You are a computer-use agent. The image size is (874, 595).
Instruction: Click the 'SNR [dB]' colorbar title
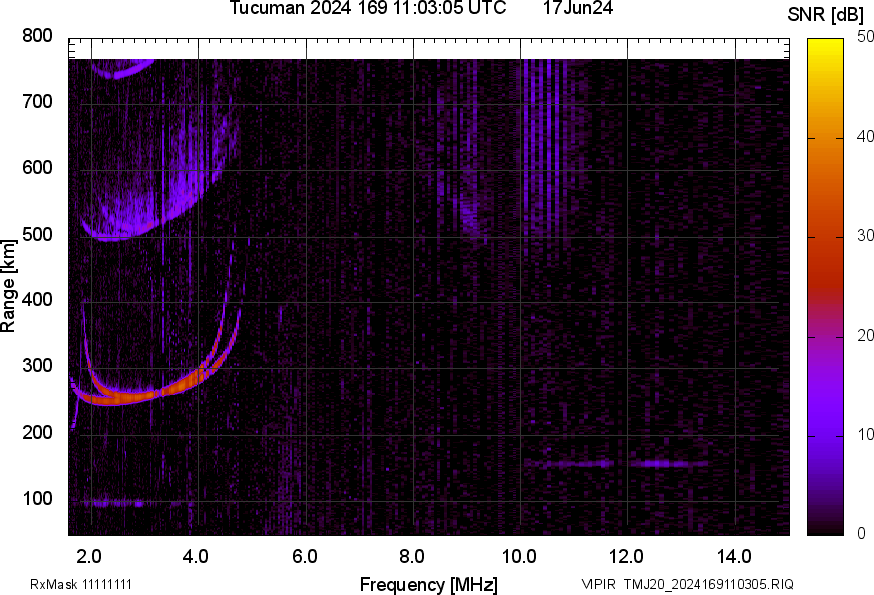pyautogui.click(x=825, y=15)
